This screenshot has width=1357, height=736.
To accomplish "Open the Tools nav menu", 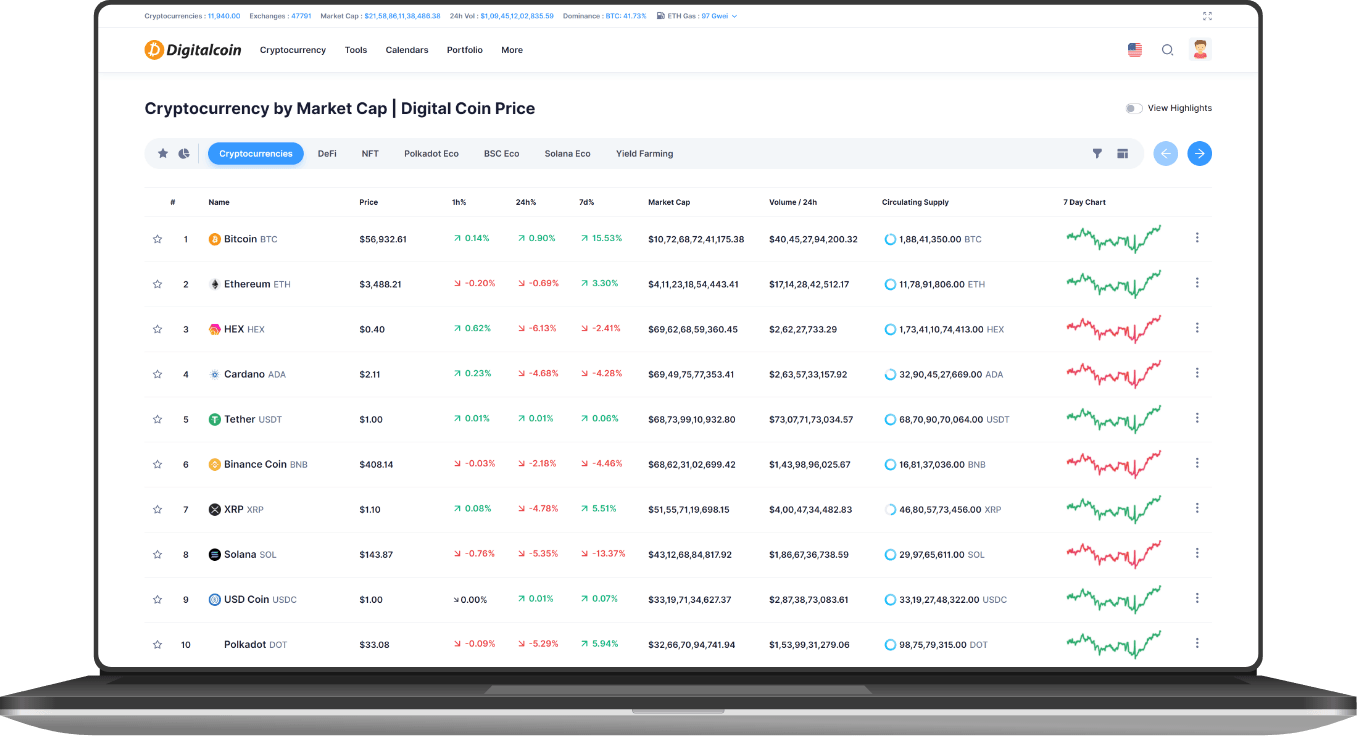I will click(x=356, y=50).
